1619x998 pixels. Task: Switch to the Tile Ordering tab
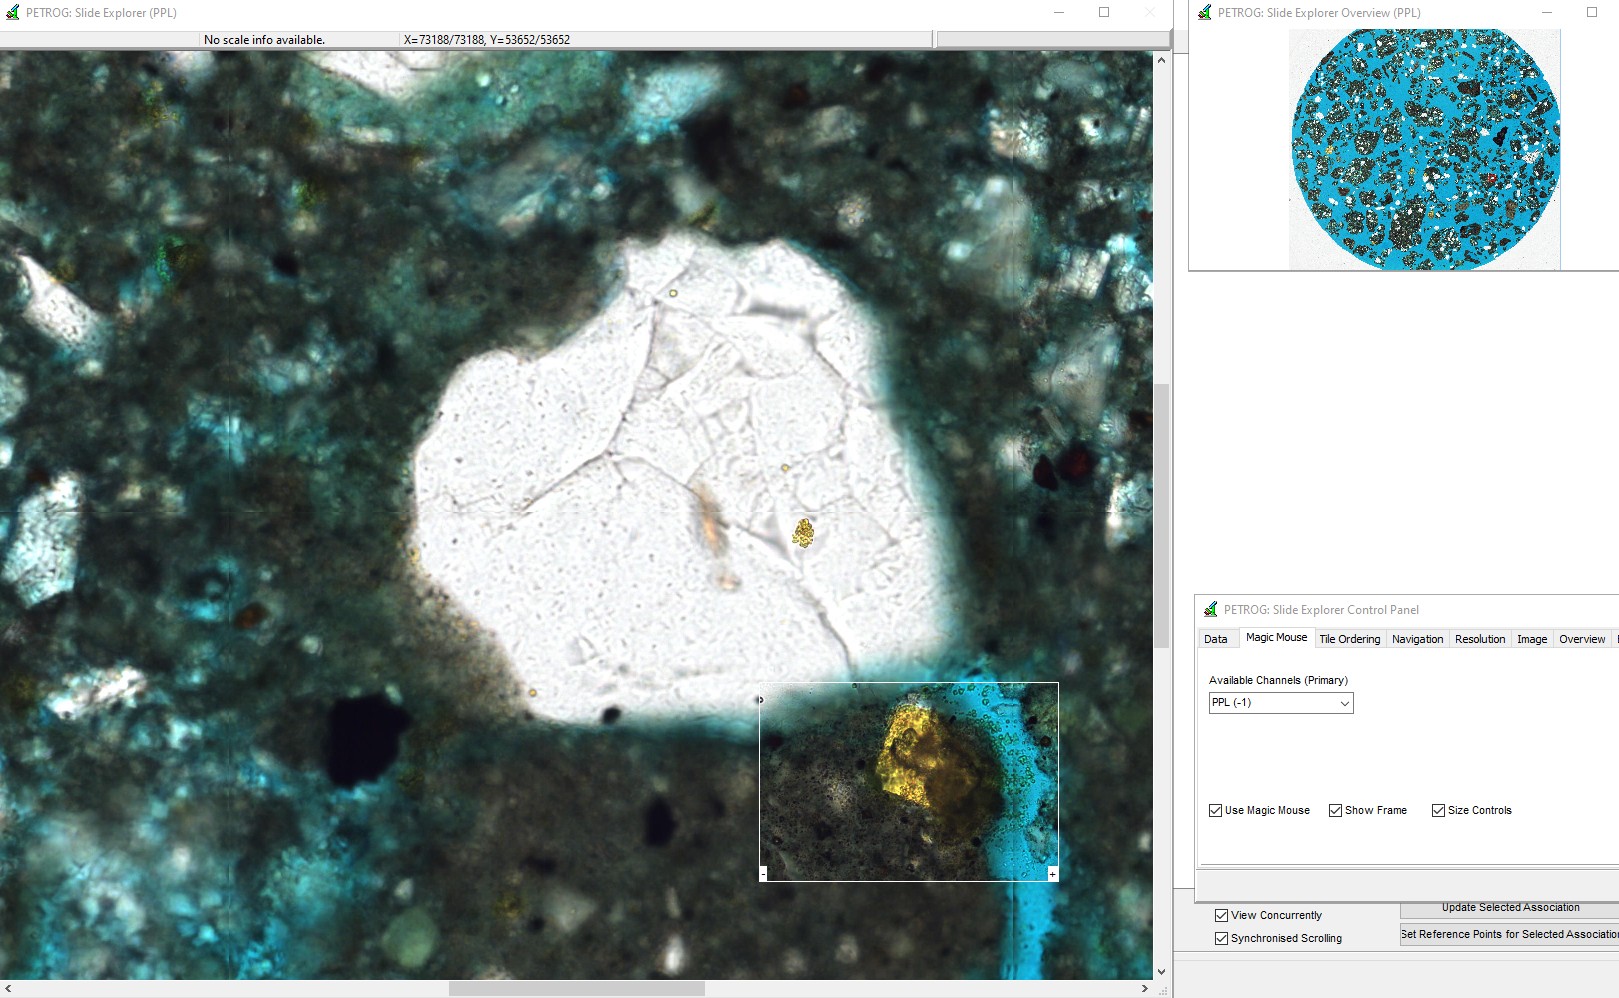(x=1349, y=639)
